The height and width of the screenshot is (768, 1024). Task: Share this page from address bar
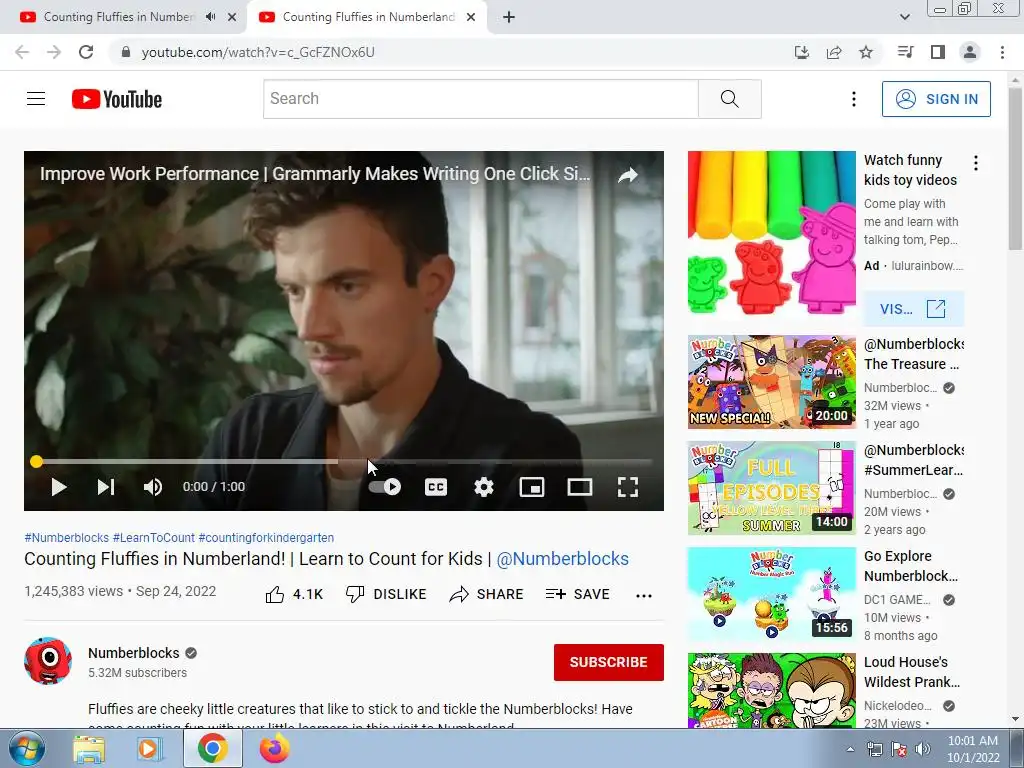point(834,52)
